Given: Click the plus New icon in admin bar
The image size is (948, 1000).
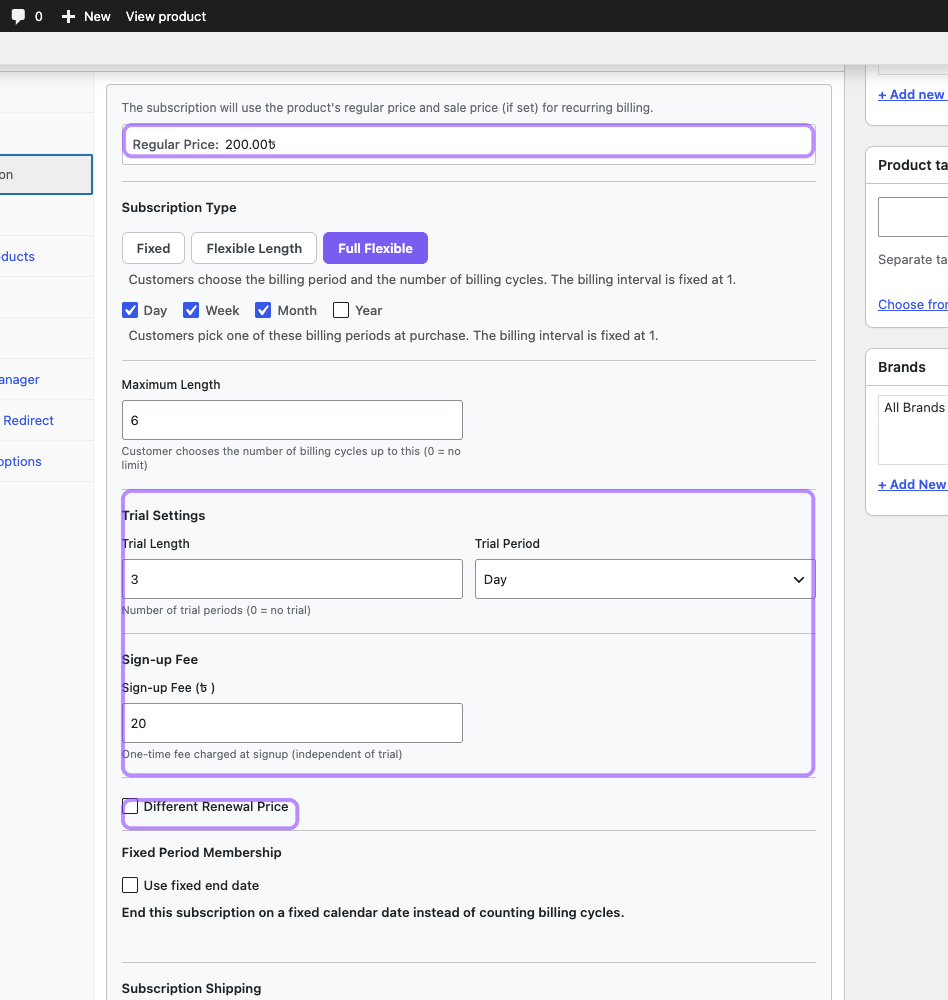Looking at the screenshot, I should [68, 17].
